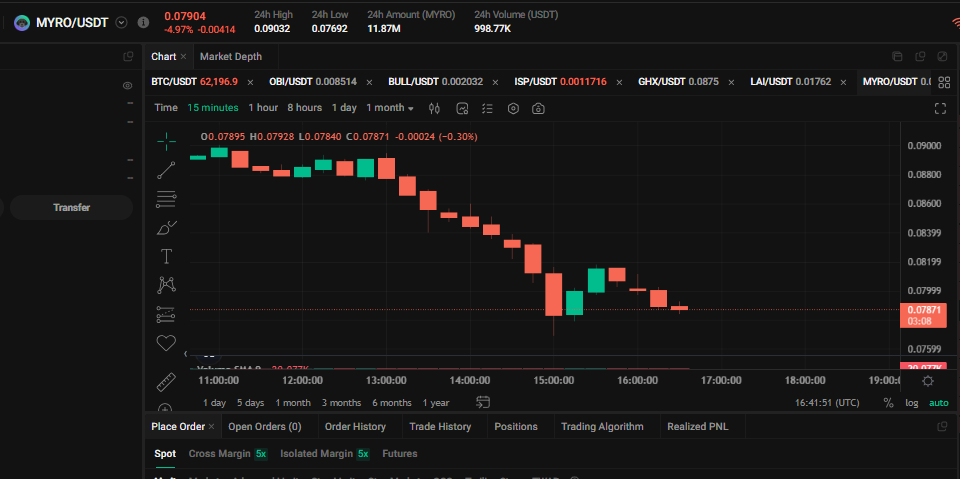Select the Isolated Margin 5x tab
This screenshot has width=960, height=479.
[324, 454]
